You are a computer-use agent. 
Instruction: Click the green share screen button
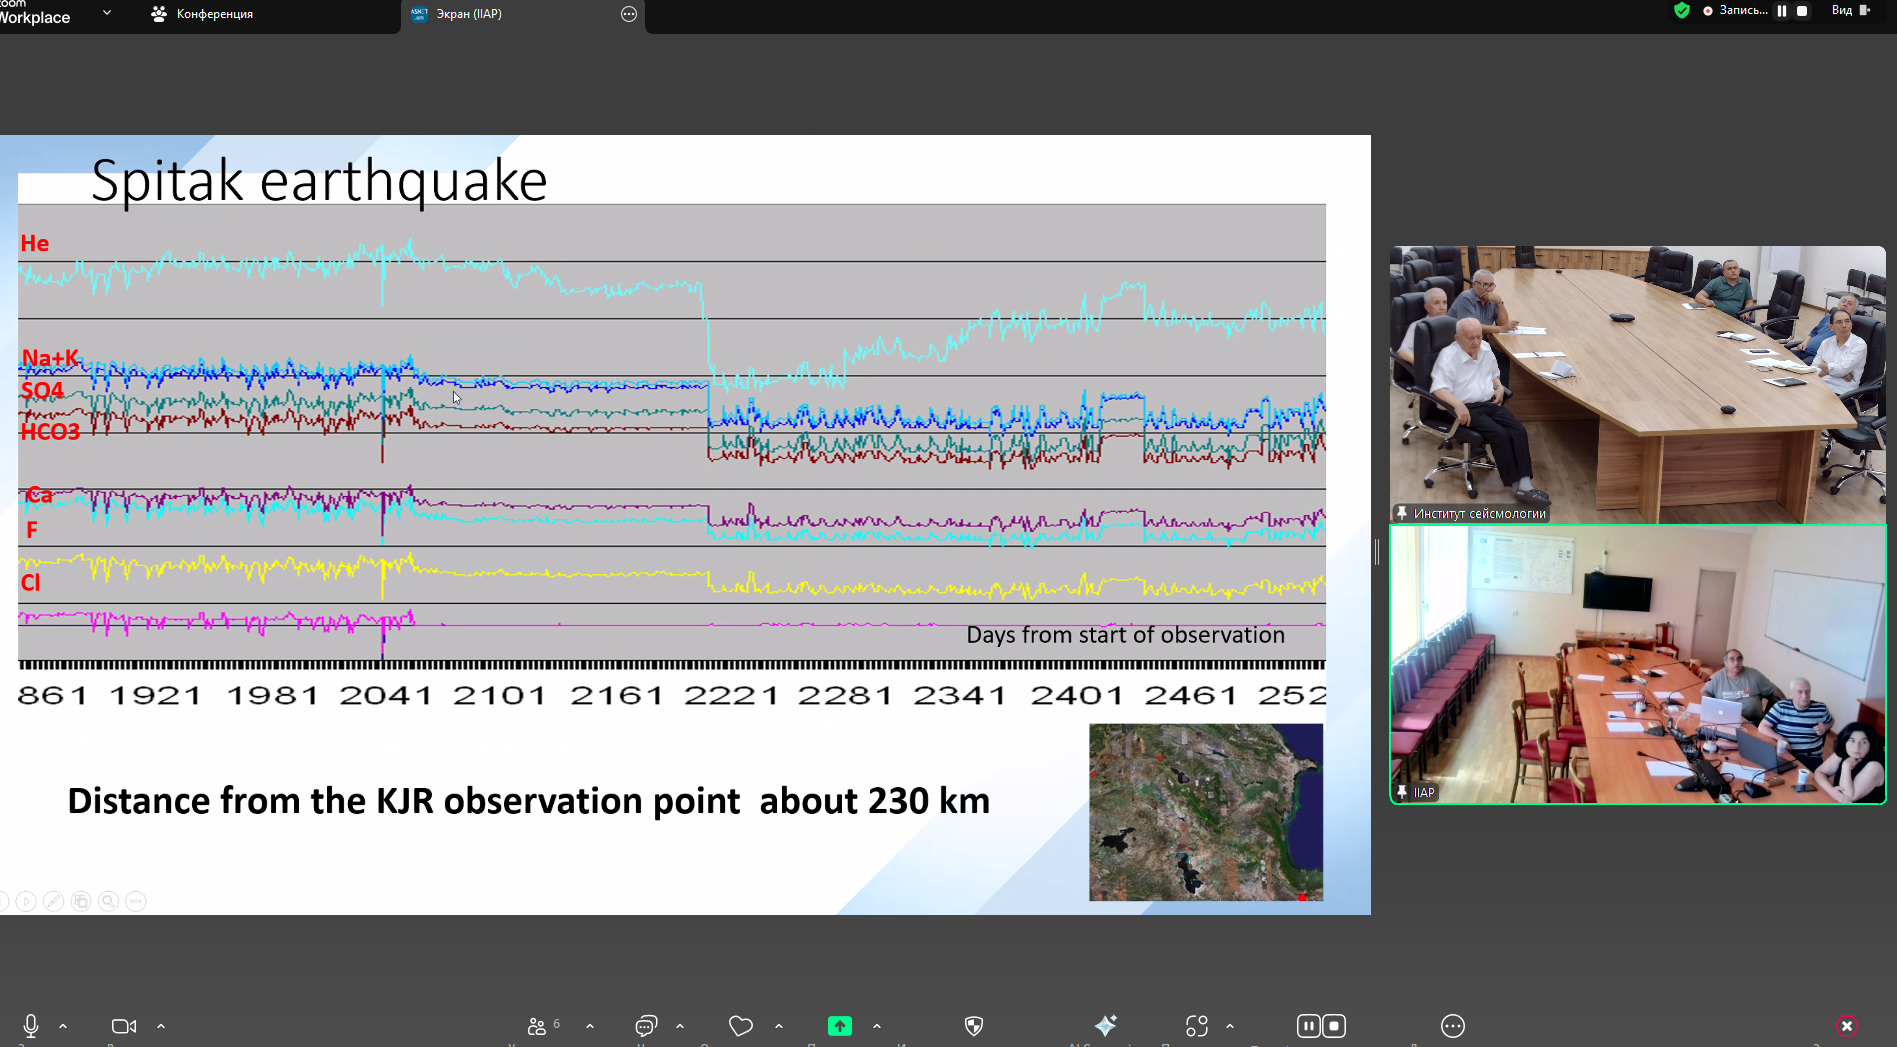[x=839, y=1026]
